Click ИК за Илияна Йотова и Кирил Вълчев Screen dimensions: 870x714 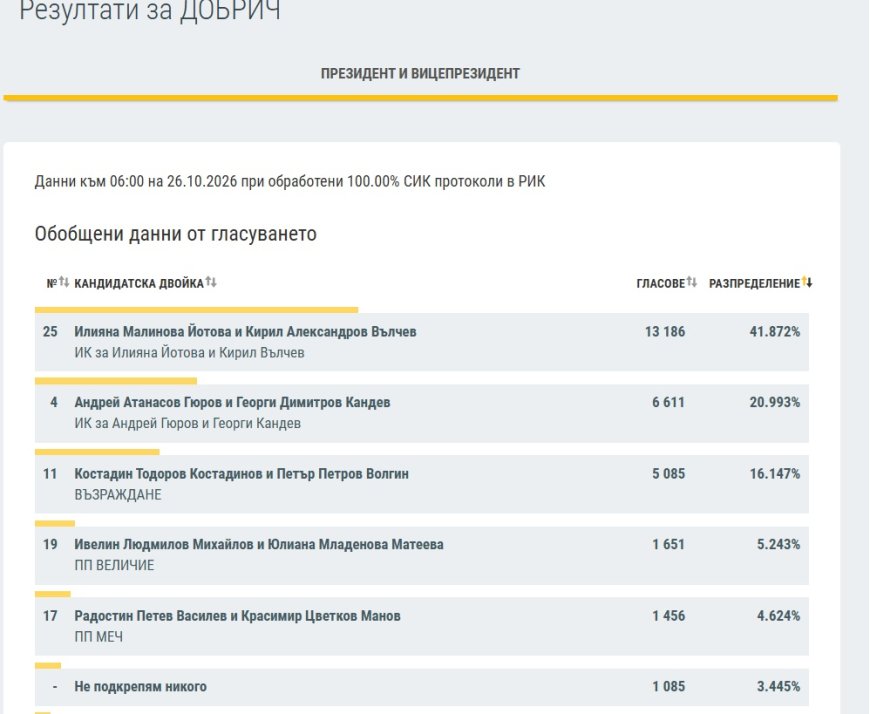[x=189, y=353]
